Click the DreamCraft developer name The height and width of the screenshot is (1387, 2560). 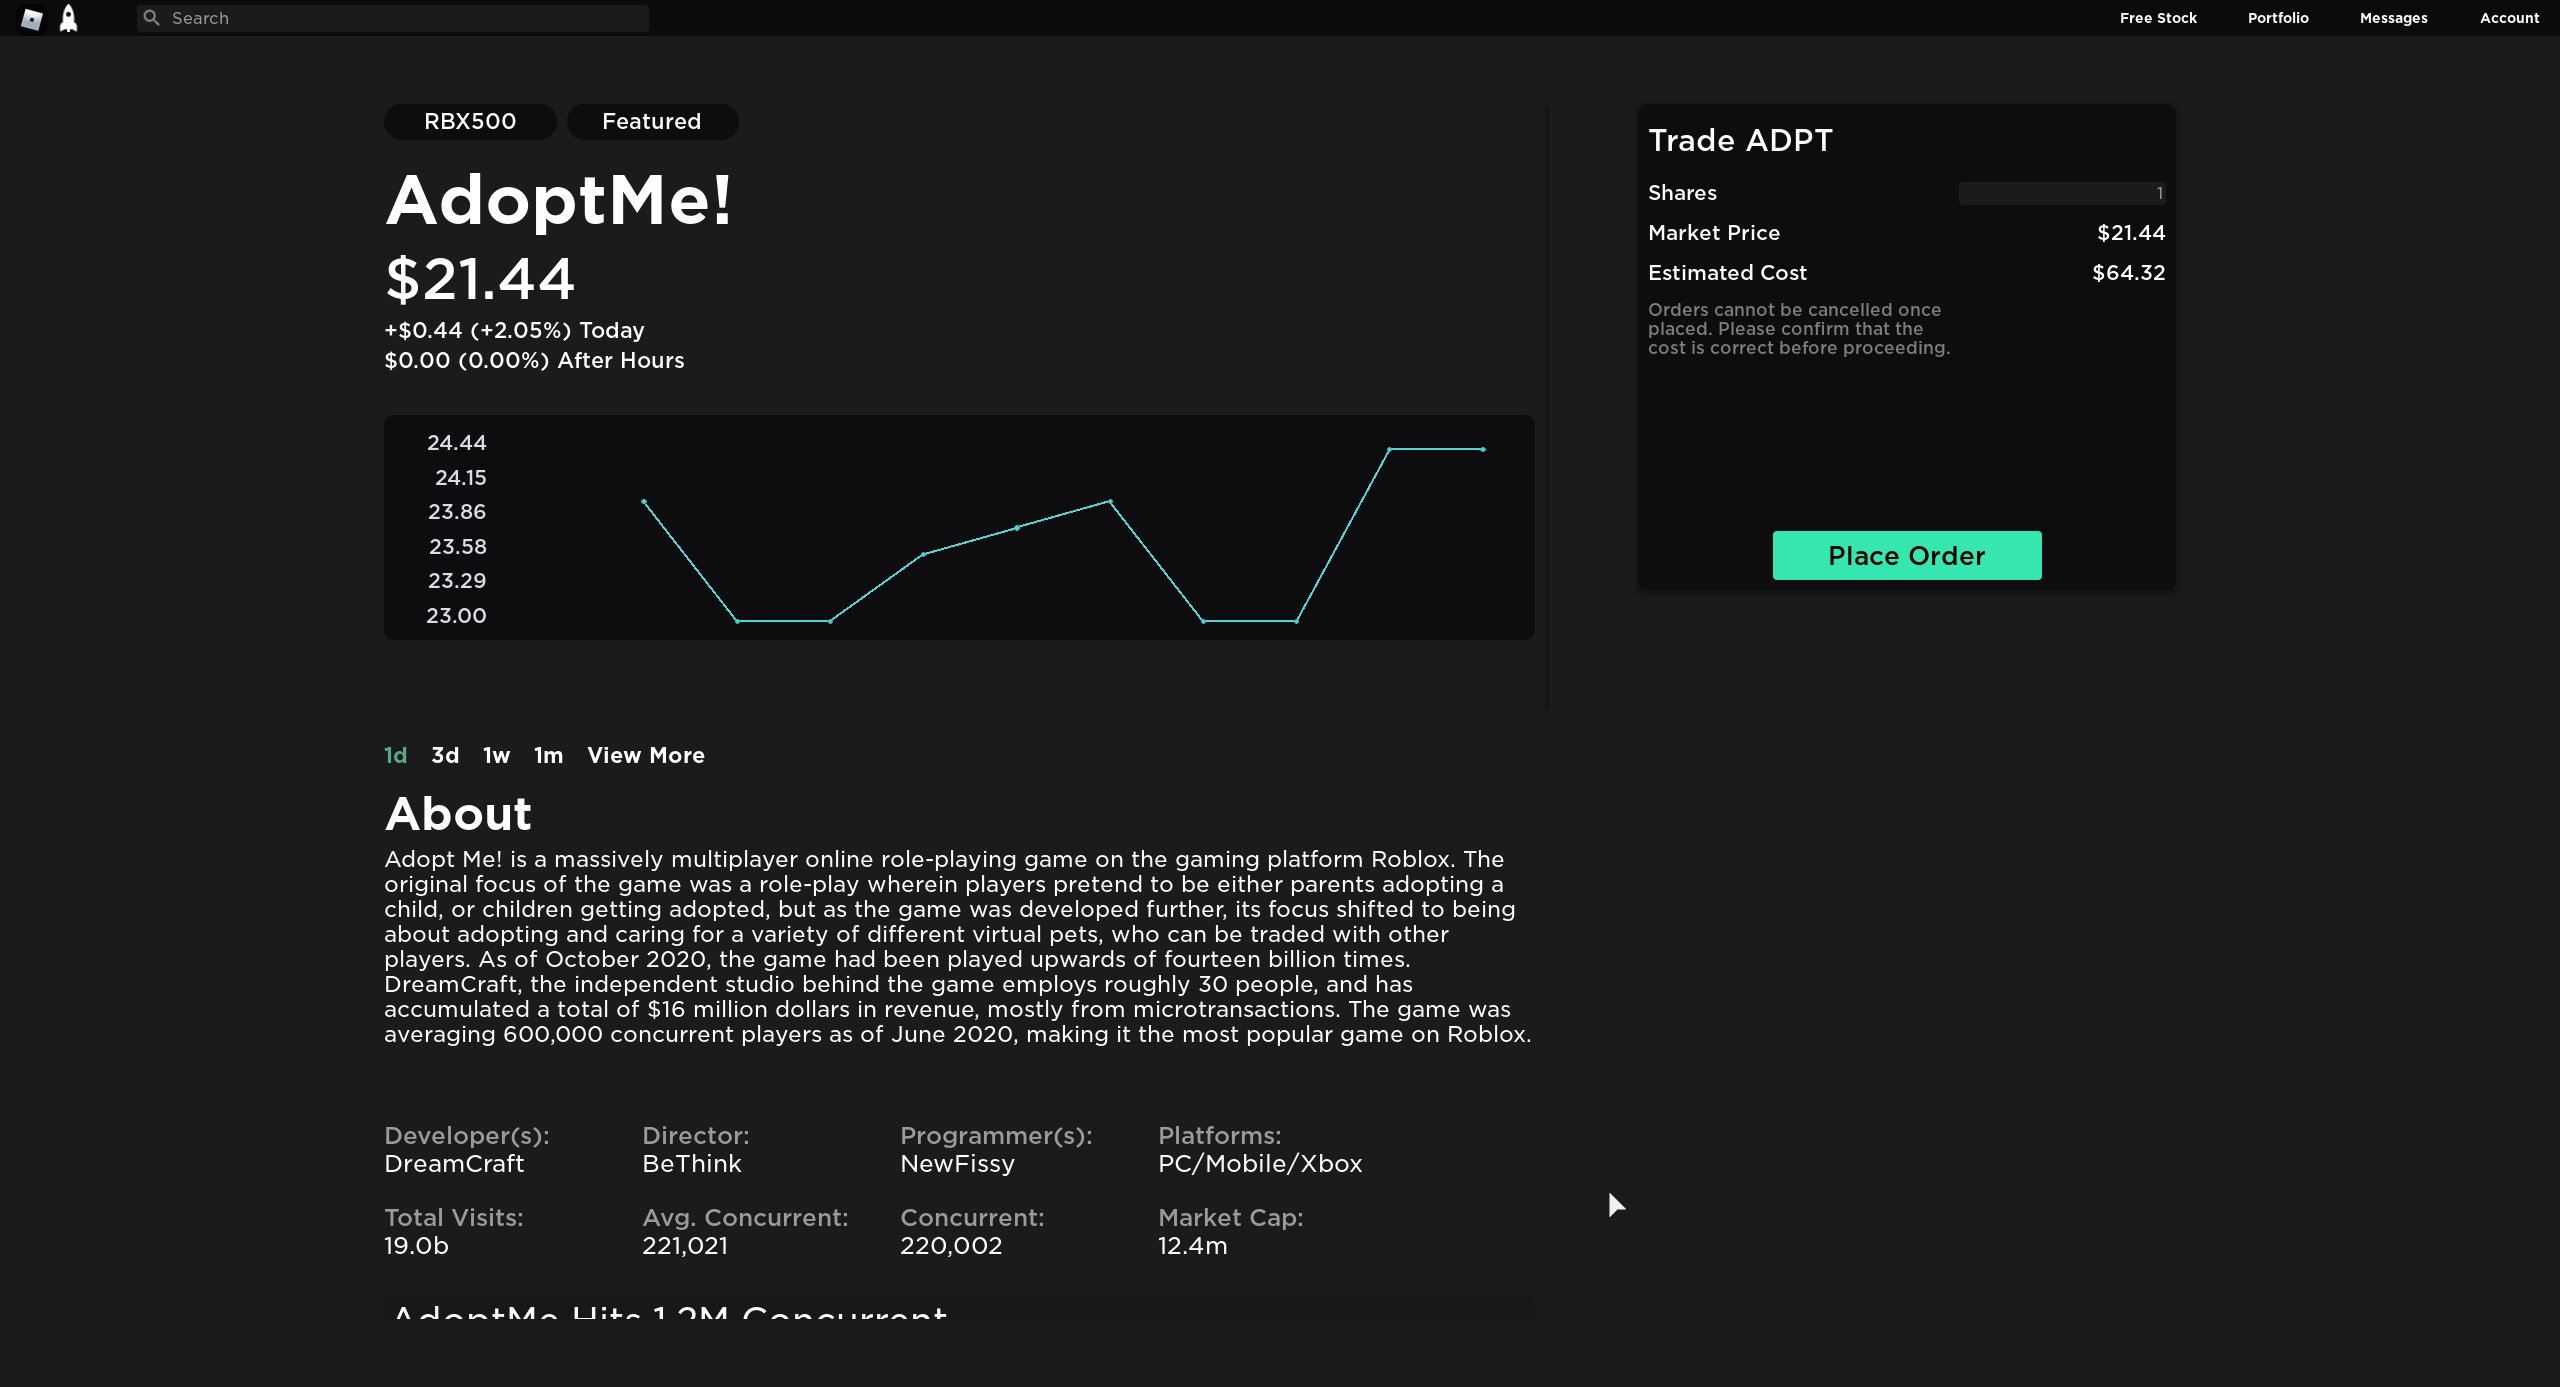pyautogui.click(x=454, y=1164)
